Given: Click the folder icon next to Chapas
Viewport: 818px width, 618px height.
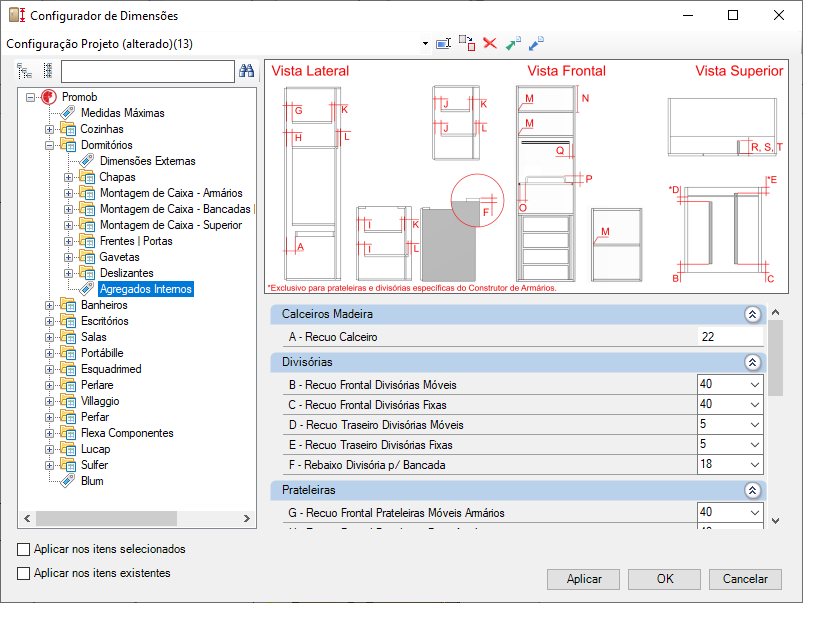Looking at the screenshot, I should point(87,177).
